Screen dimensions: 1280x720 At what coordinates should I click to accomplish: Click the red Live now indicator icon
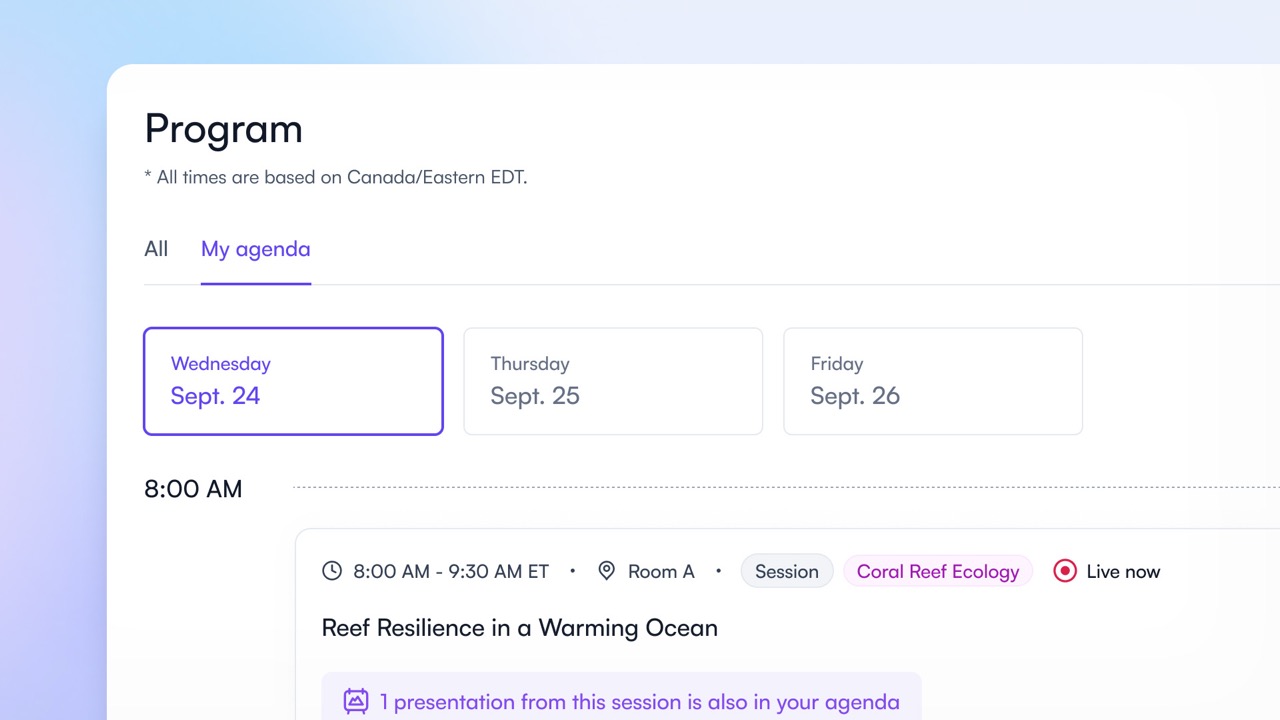click(1065, 571)
